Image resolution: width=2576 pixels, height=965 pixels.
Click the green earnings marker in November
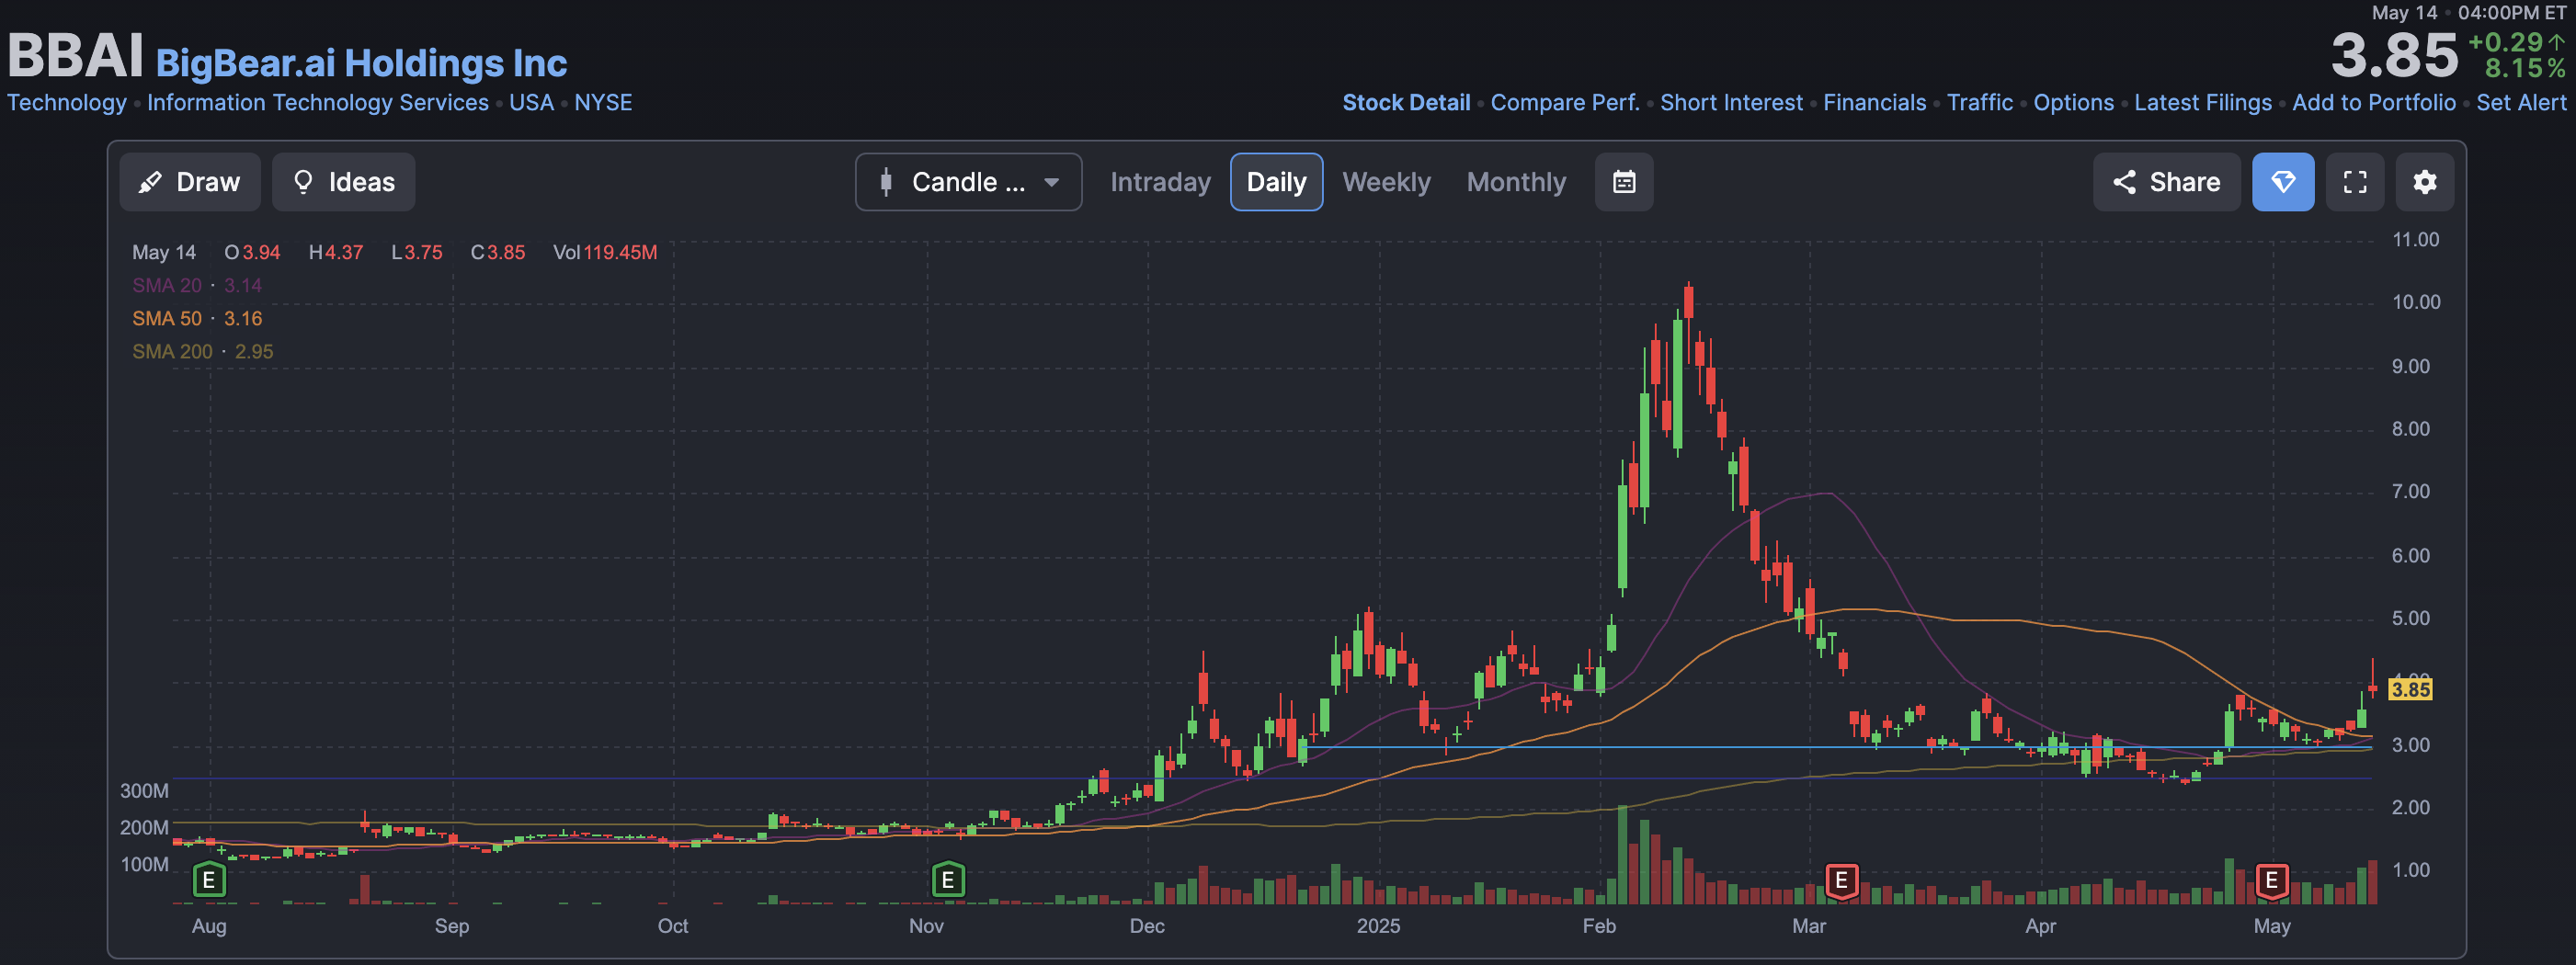948,880
